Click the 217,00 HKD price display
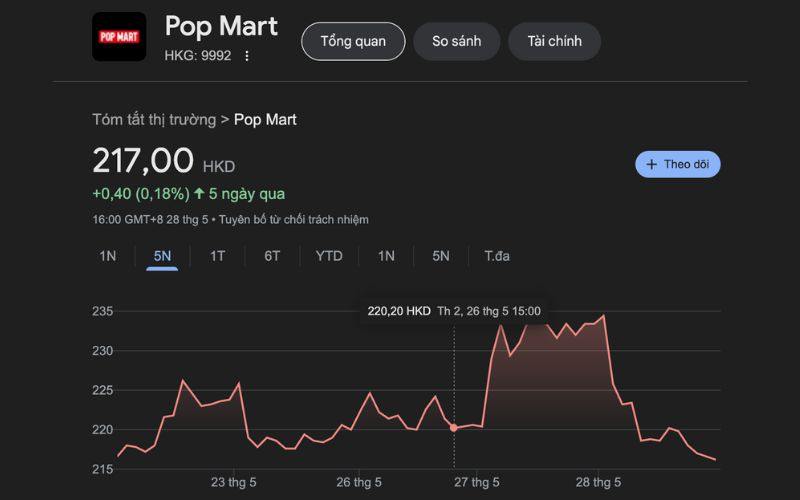 coord(143,161)
